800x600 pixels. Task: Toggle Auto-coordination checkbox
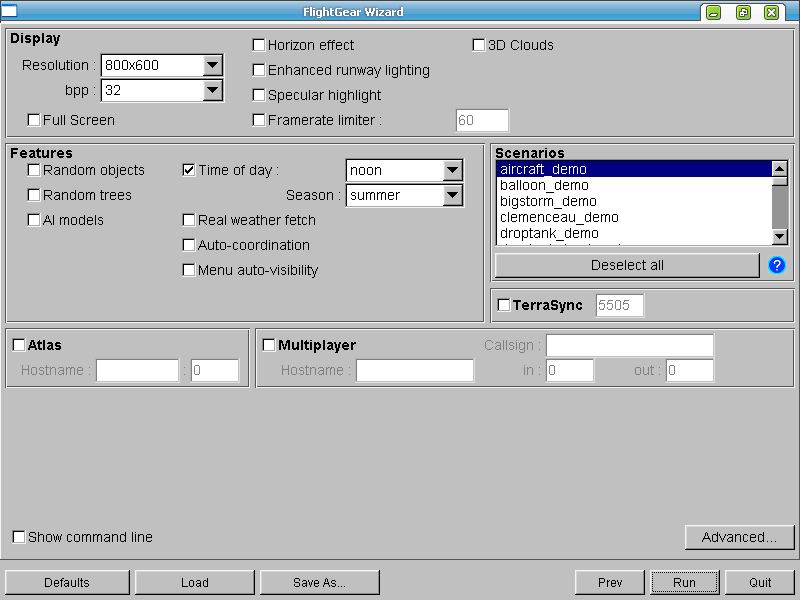click(x=189, y=245)
